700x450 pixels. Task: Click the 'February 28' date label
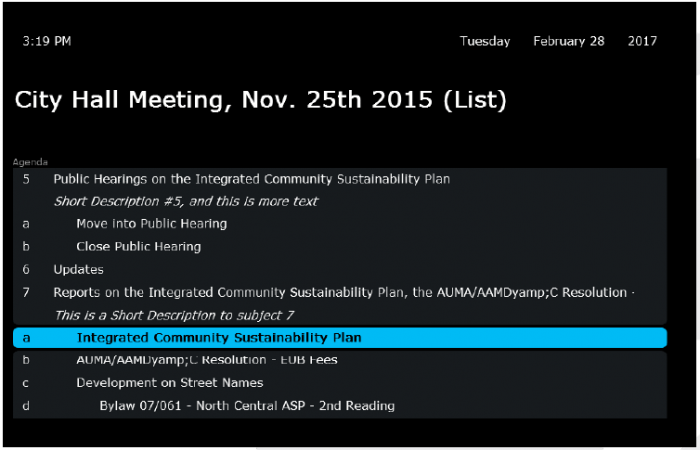pyautogui.click(x=568, y=42)
